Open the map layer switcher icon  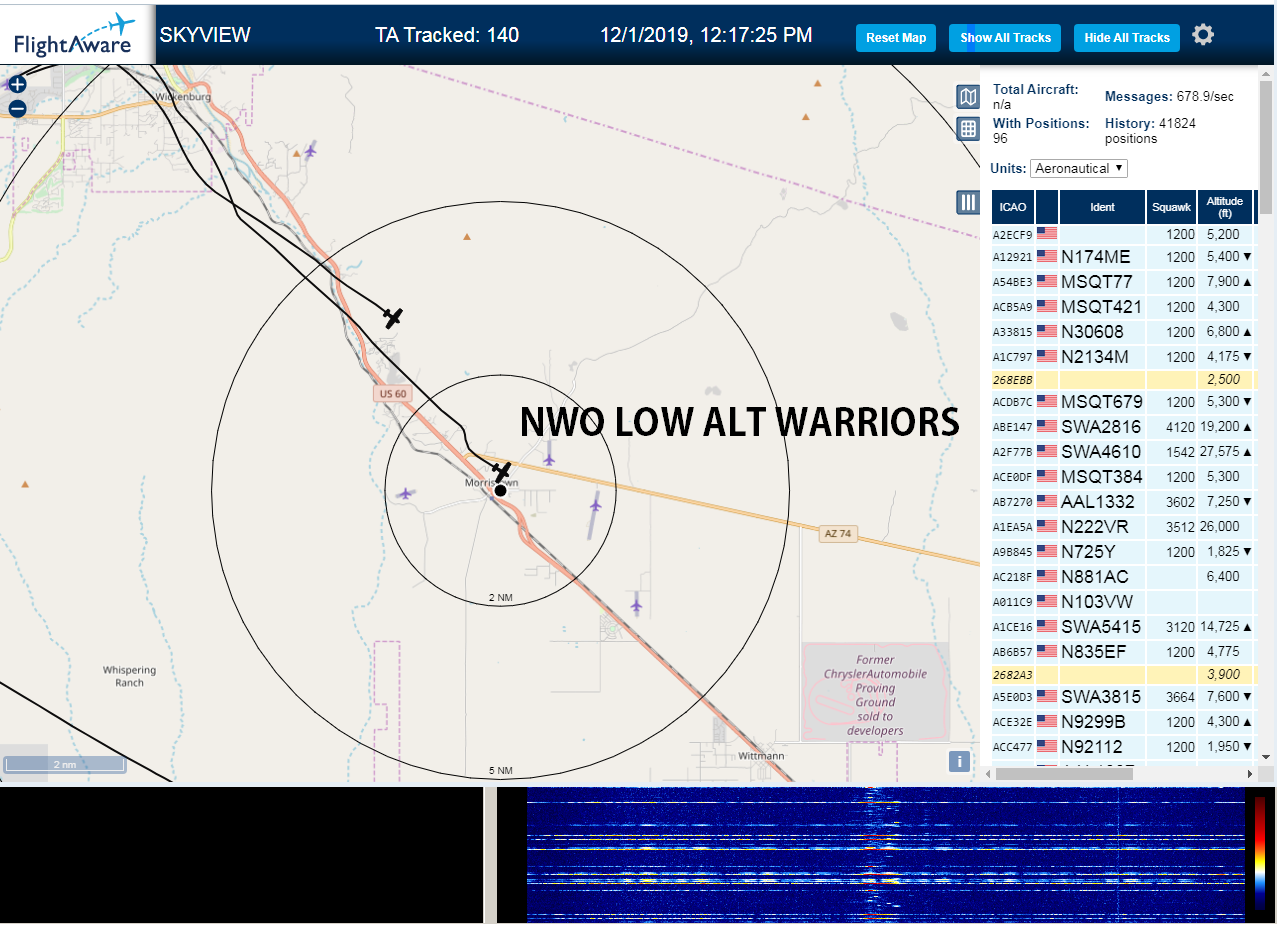(968, 96)
